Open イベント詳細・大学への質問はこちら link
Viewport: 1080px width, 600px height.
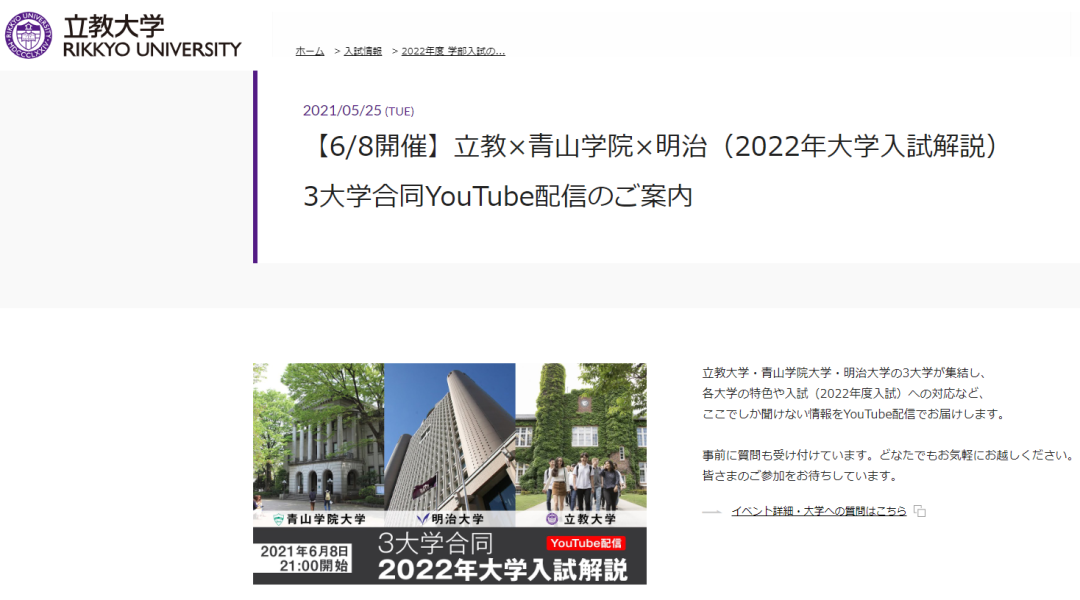818,511
